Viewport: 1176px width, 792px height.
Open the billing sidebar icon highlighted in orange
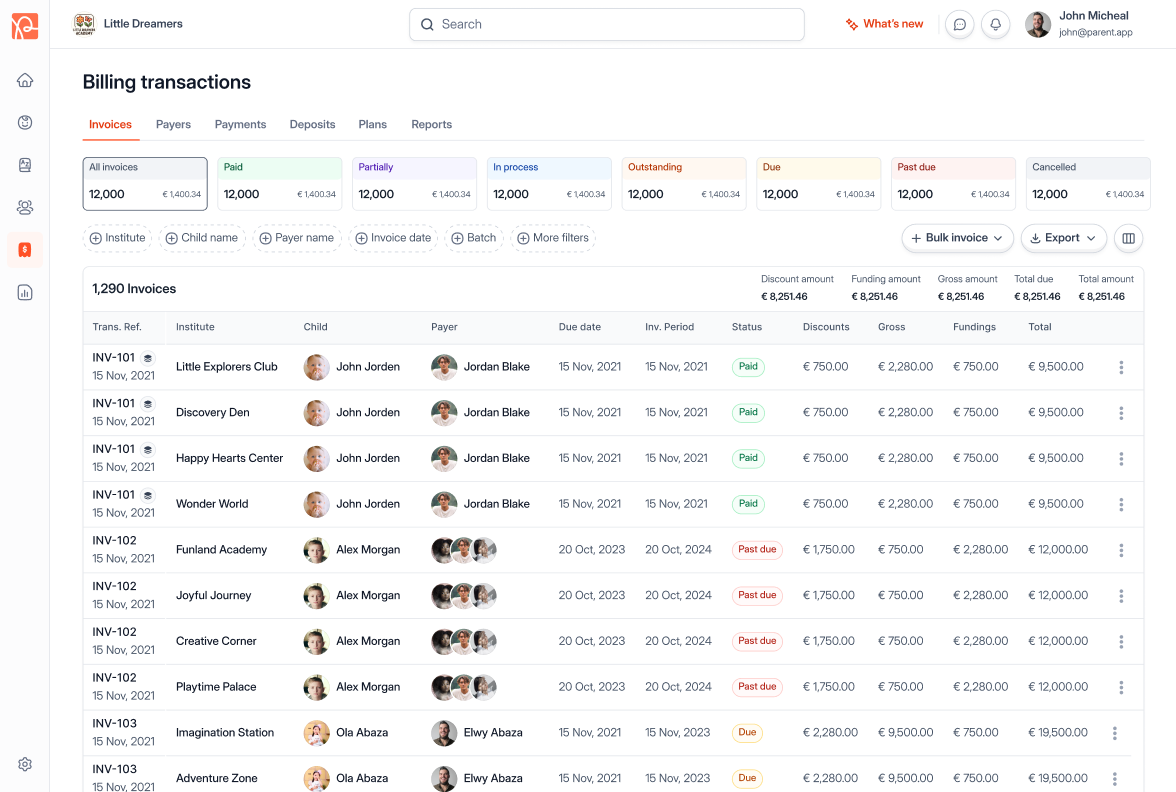[24, 250]
